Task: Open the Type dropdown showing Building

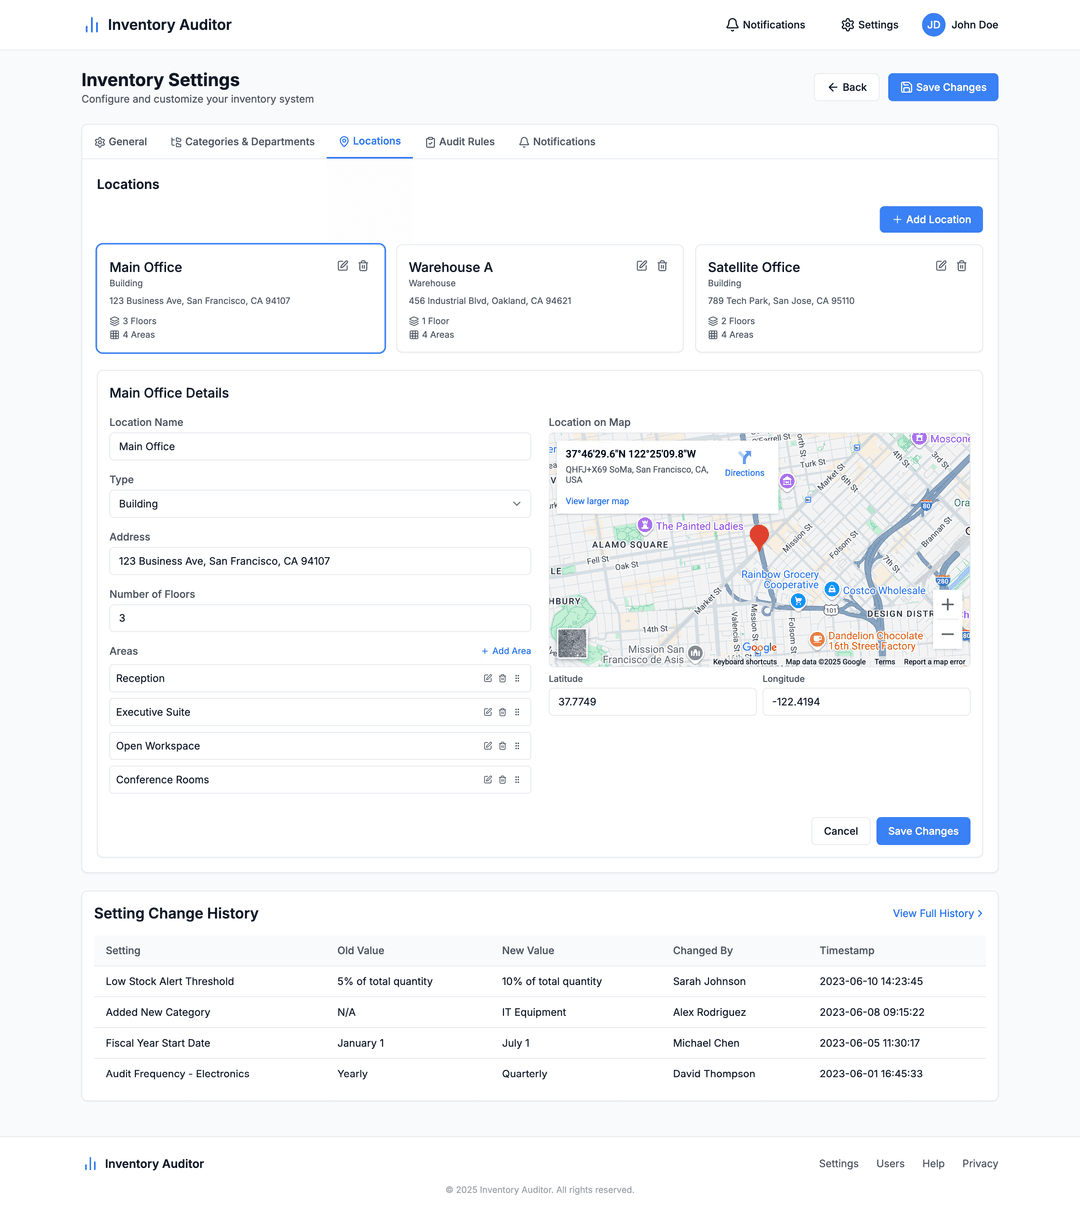Action: click(x=319, y=503)
